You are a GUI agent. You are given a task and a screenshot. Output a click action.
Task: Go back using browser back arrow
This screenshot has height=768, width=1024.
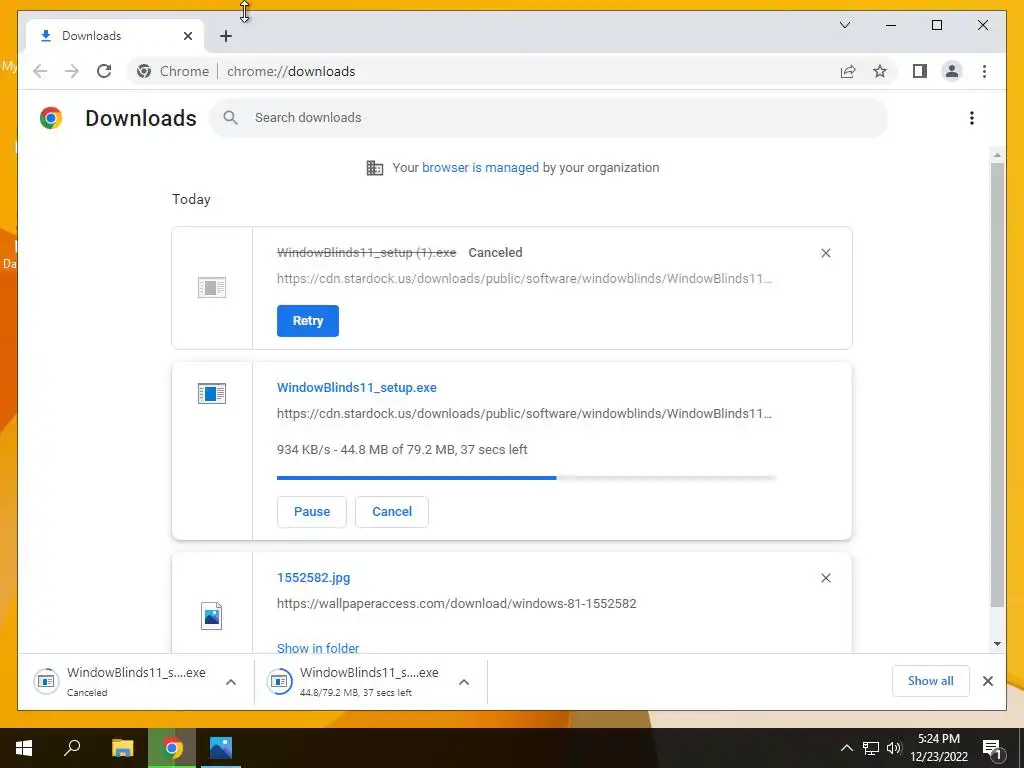[40, 71]
